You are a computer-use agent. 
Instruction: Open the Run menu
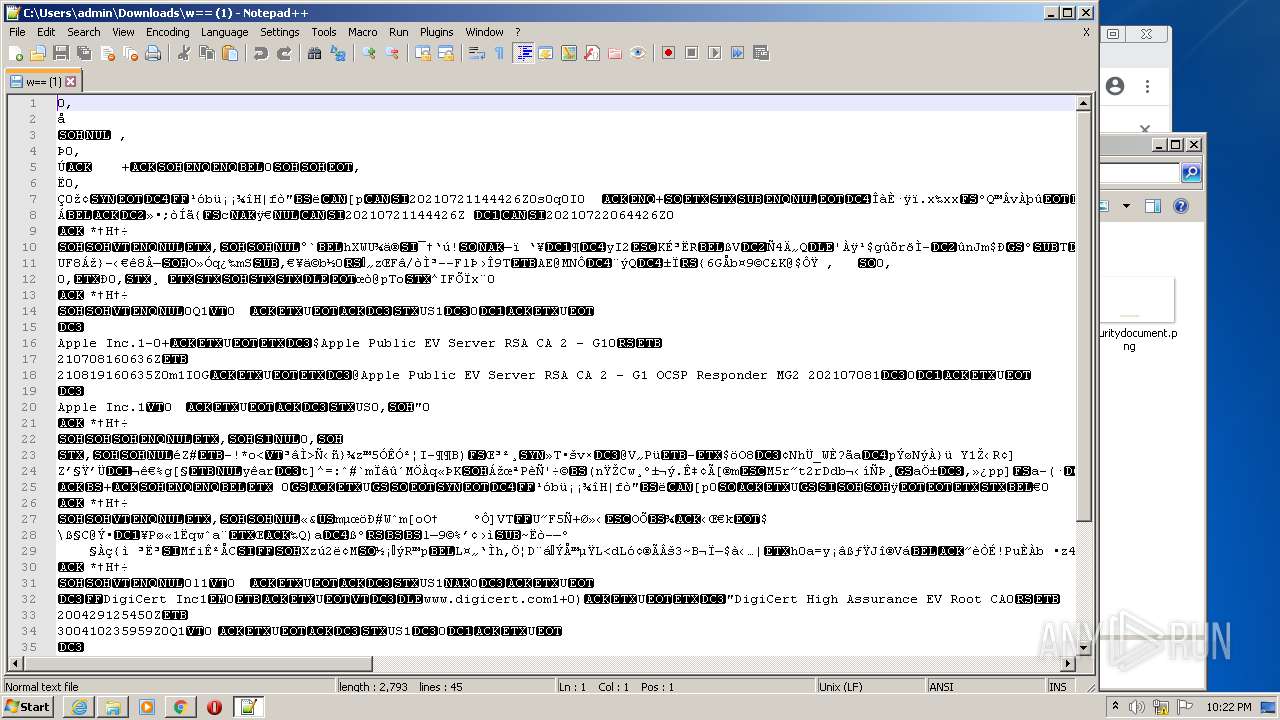click(399, 32)
